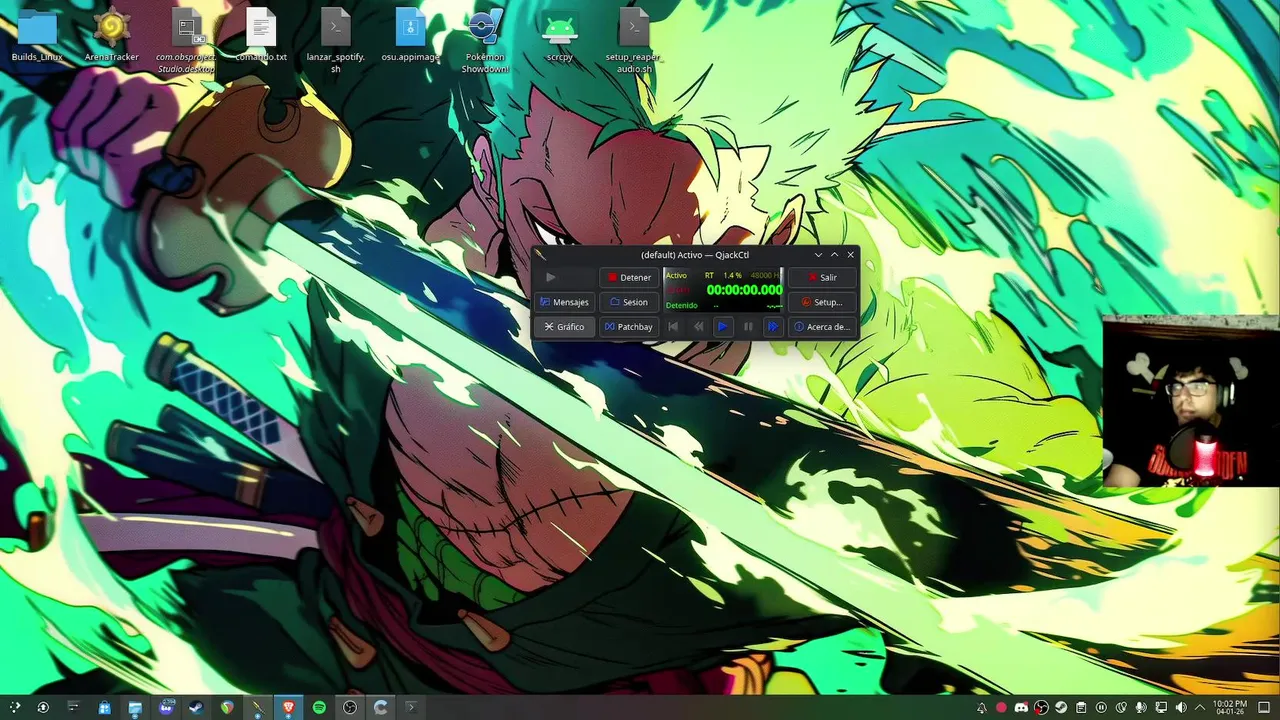The image size is (1280, 720).
Task: Click the tray icon left of the microphone
Action: [1121, 708]
